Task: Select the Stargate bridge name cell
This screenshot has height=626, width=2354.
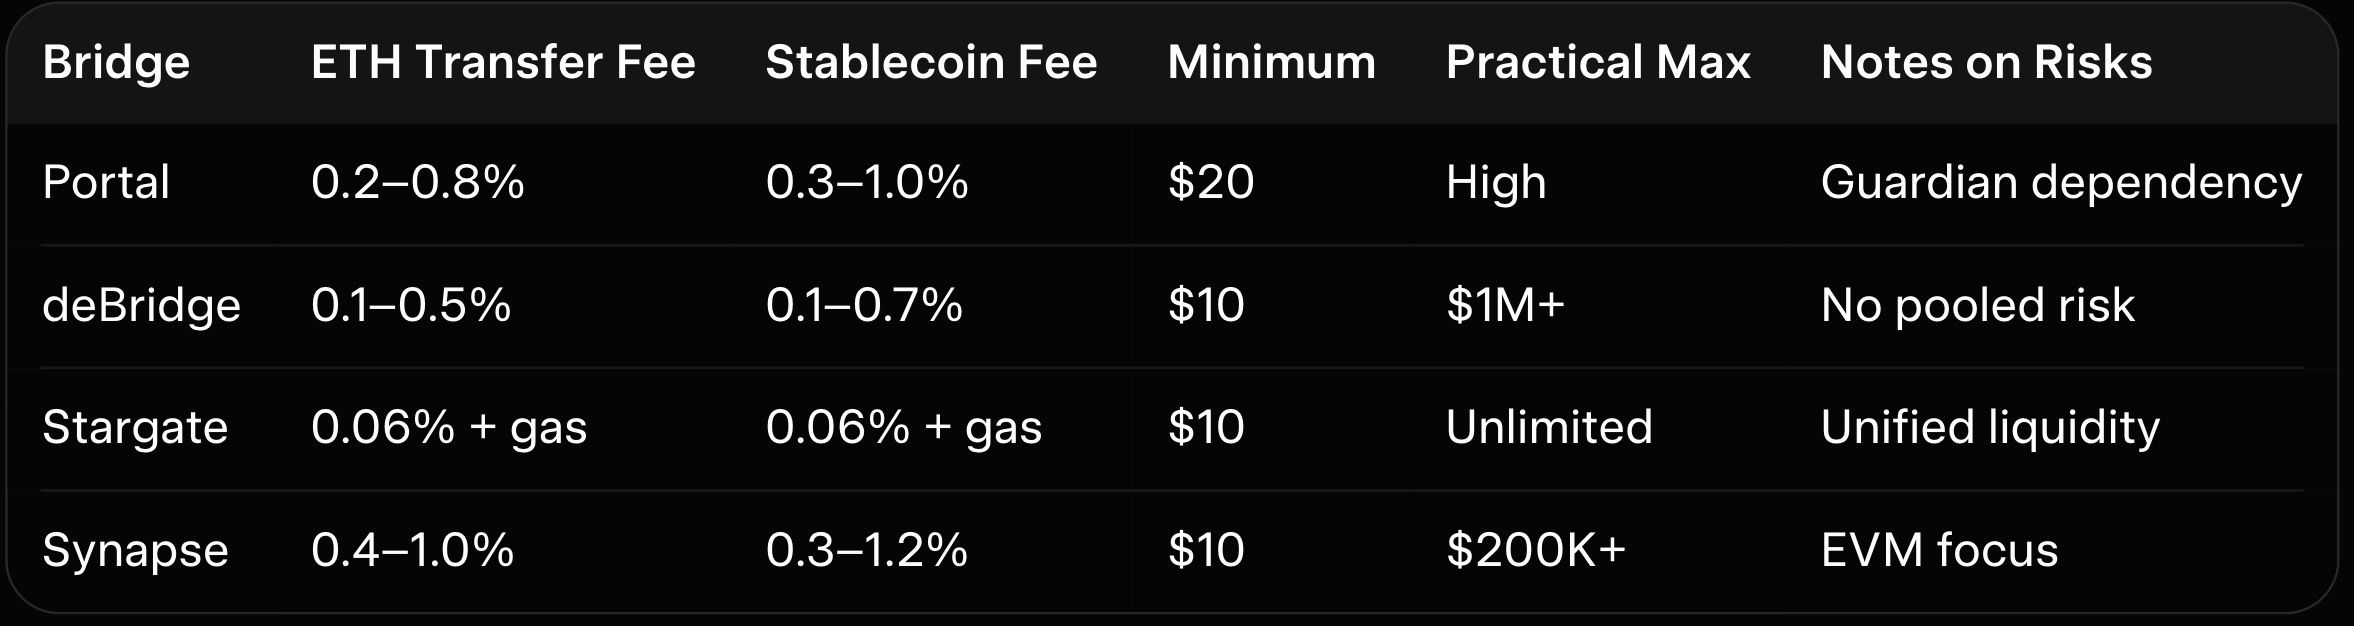Action: (x=135, y=428)
